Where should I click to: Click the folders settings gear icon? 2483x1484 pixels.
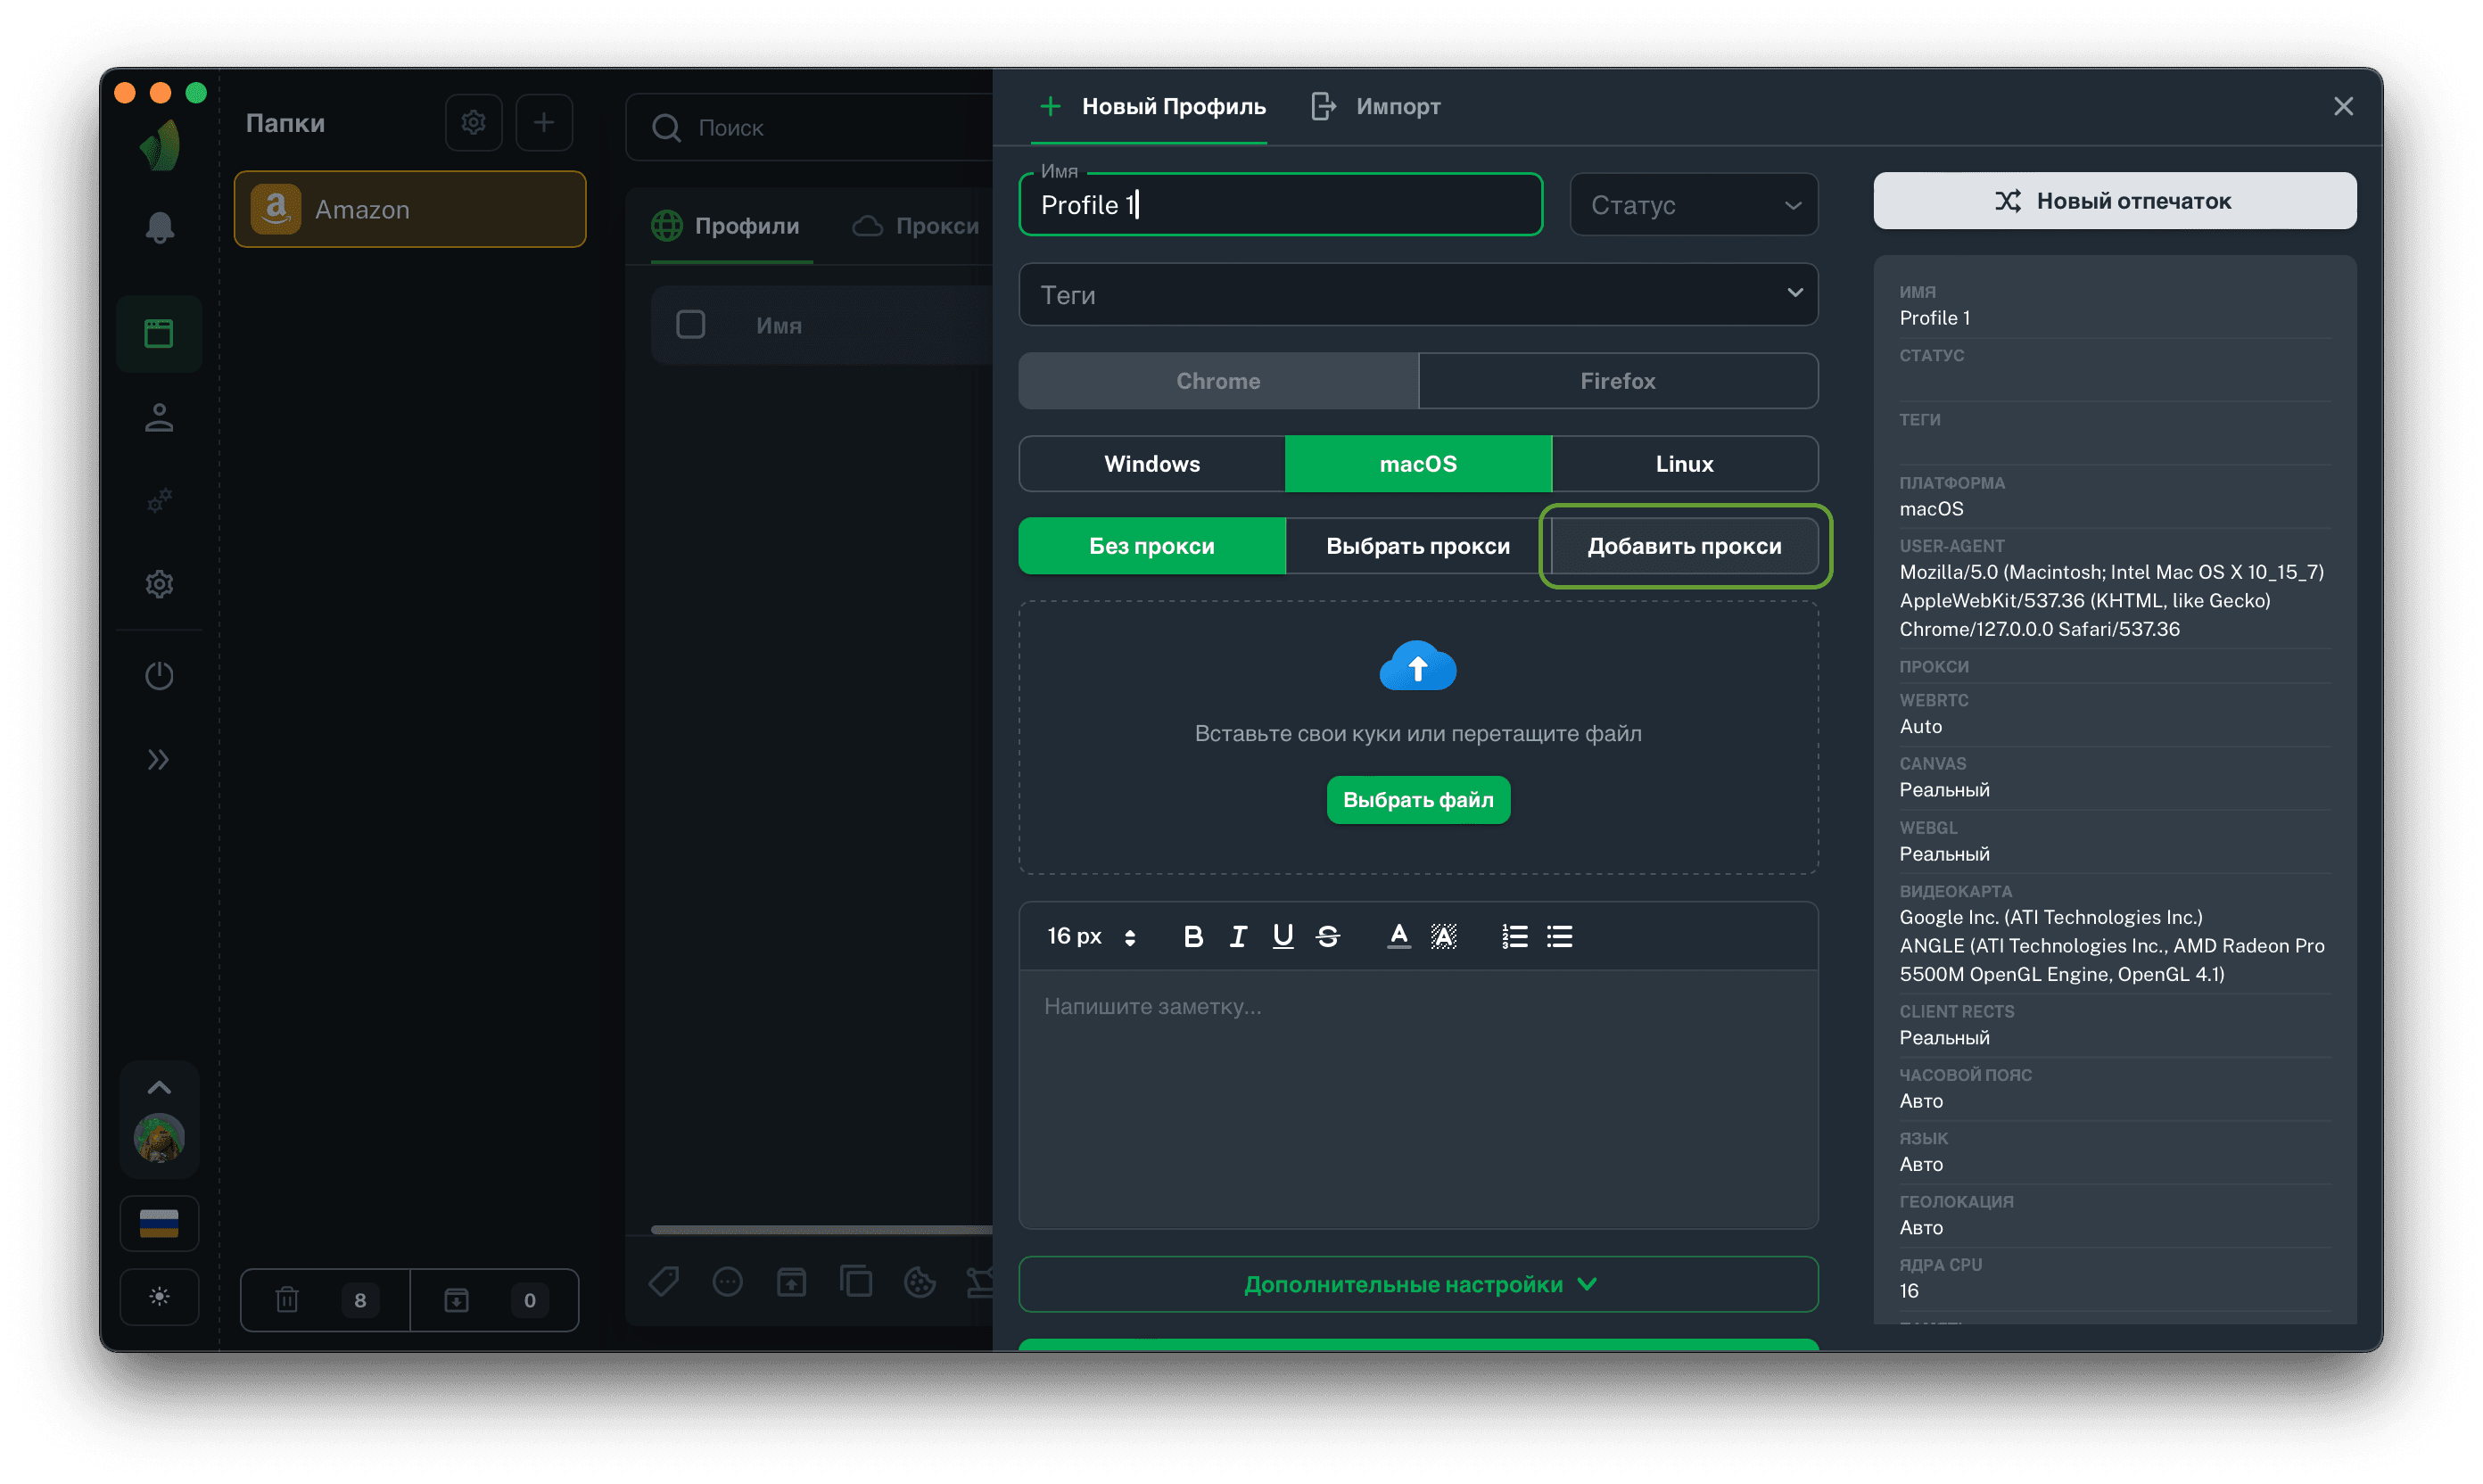(473, 123)
